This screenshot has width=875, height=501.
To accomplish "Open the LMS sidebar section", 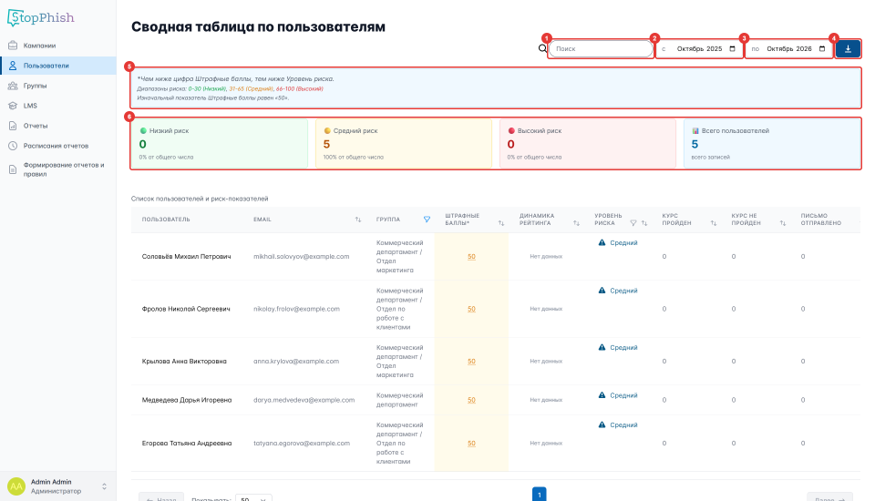I will pyautogui.click(x=30, y=105).
